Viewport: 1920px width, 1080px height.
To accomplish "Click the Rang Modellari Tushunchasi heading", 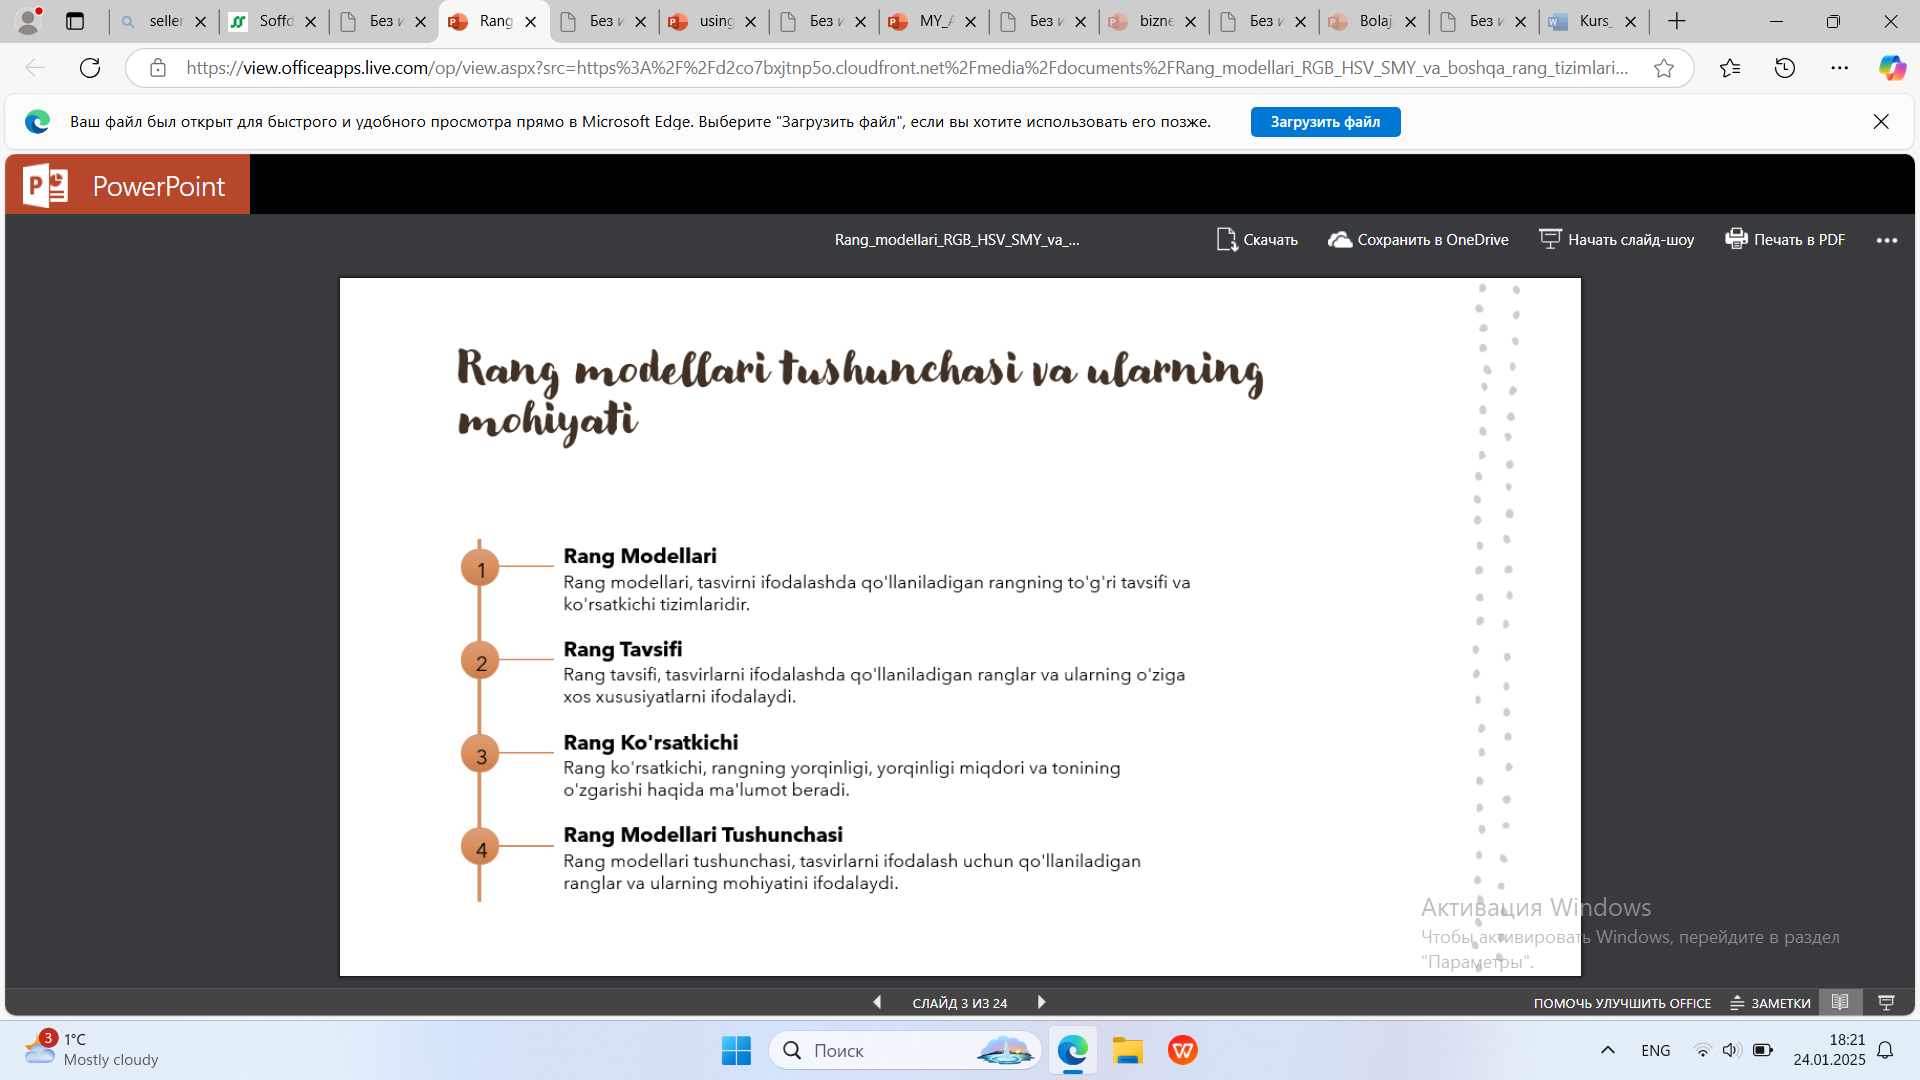I will (703, 835).
